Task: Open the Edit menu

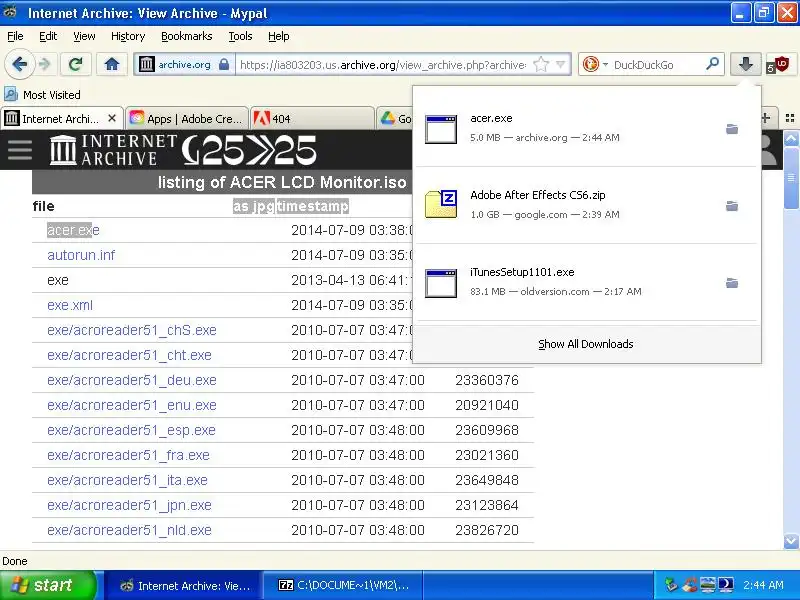Action: click(x=48, y=36)
